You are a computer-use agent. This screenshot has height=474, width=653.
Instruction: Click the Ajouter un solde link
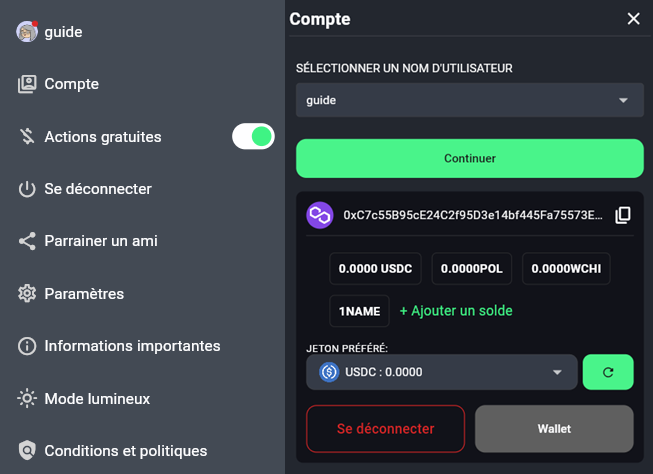tap(455, 311)
